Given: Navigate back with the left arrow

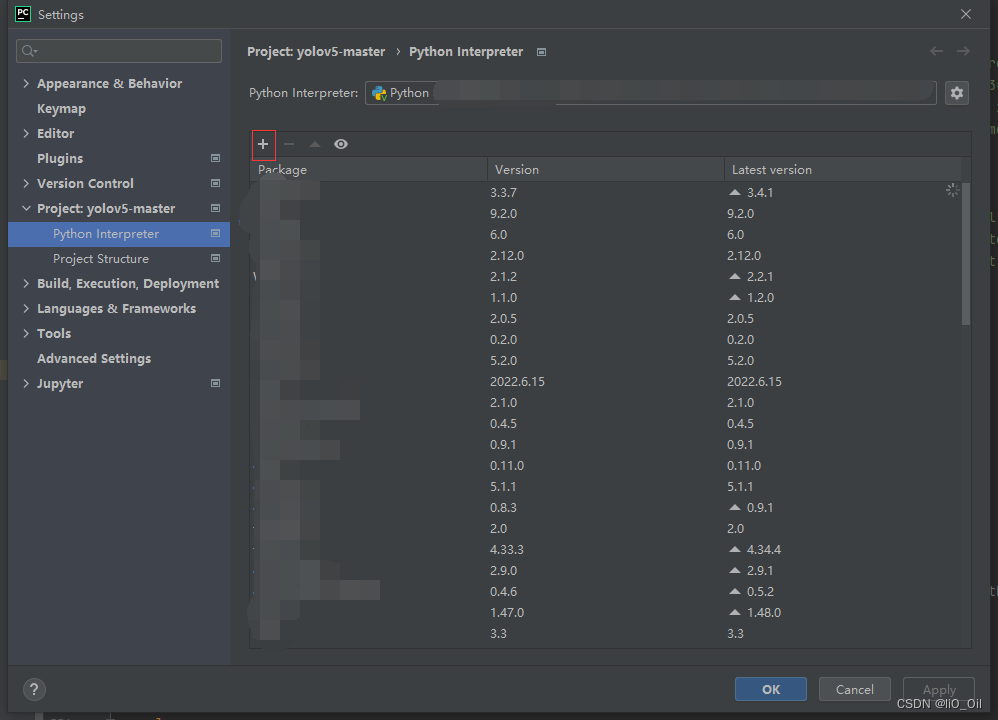Looking at the screenshot, I should coord(936,51).
